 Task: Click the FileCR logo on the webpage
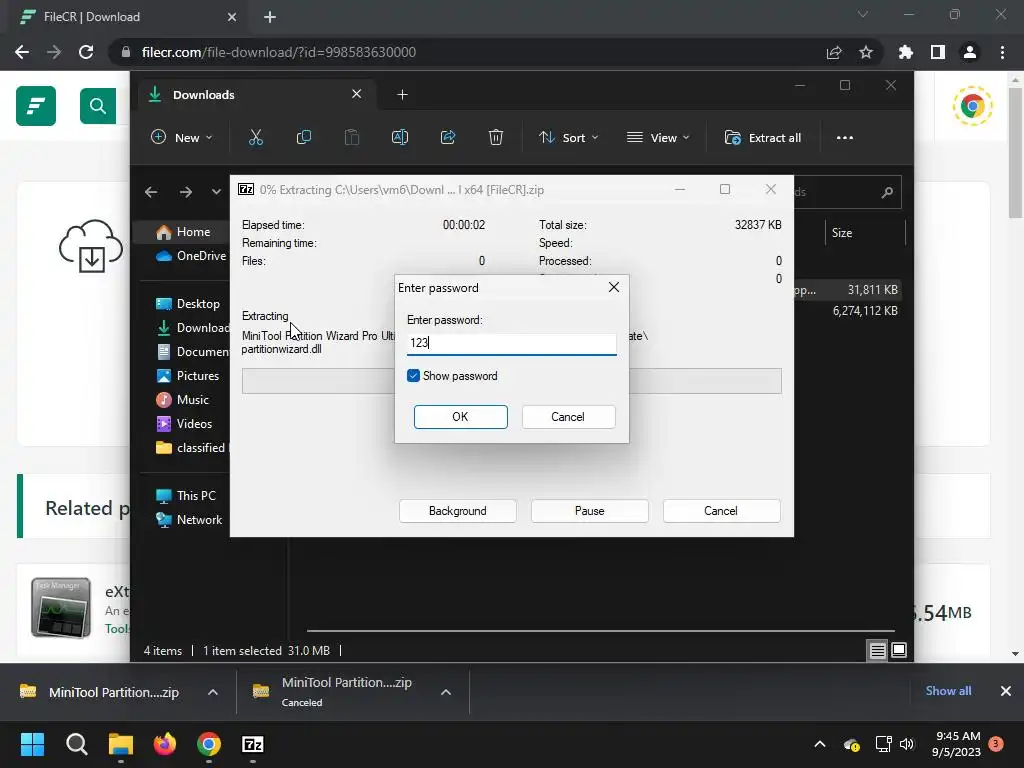click(x=36, y=106)
